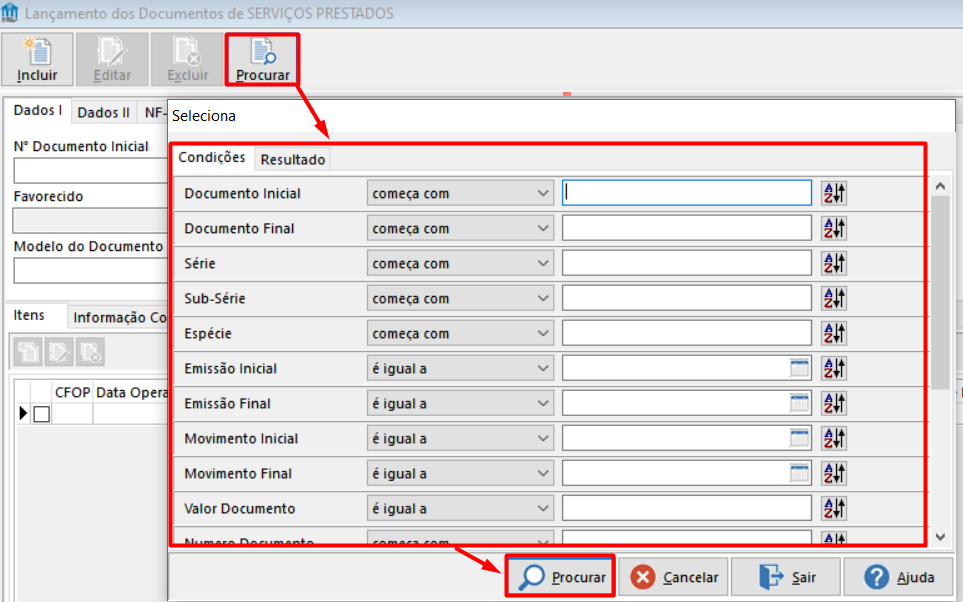Open condition dropdown for Espécie
The image size is (963, 602).
tap(460, 334)
